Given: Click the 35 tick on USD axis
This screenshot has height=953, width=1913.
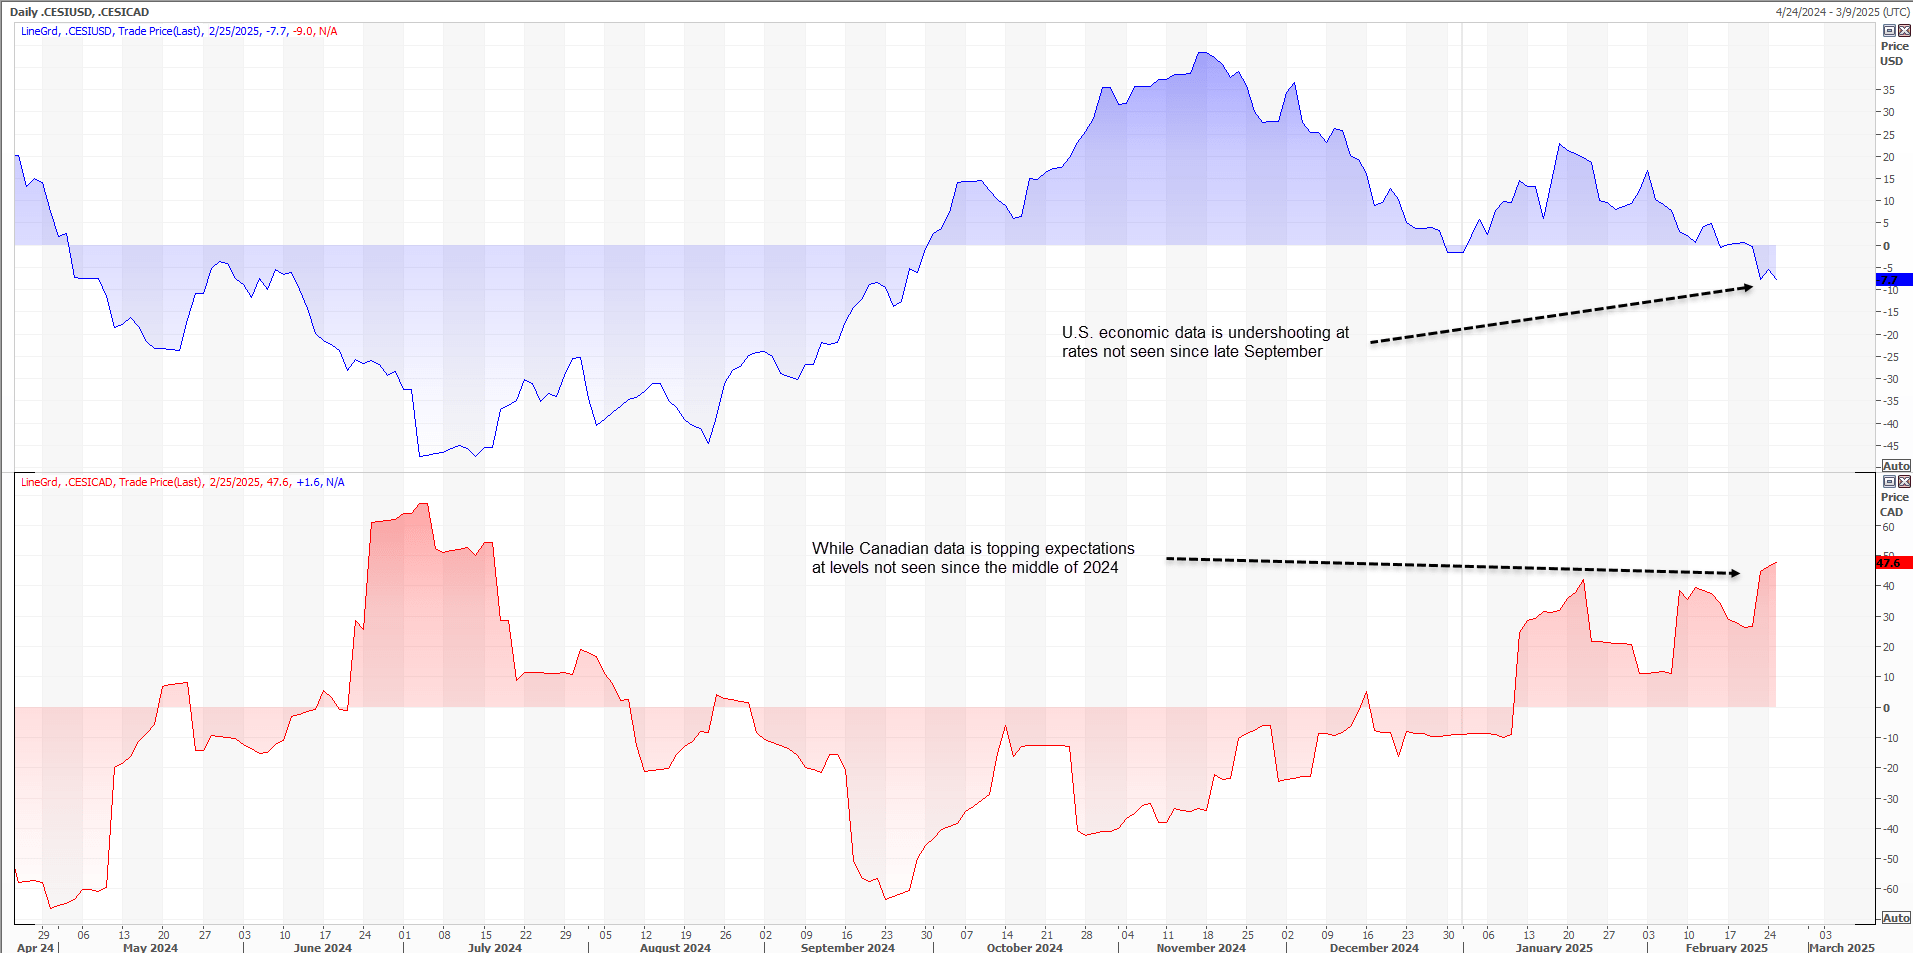Looking at the screenshot, I should pyautogui.click(x=1888, y=90).
